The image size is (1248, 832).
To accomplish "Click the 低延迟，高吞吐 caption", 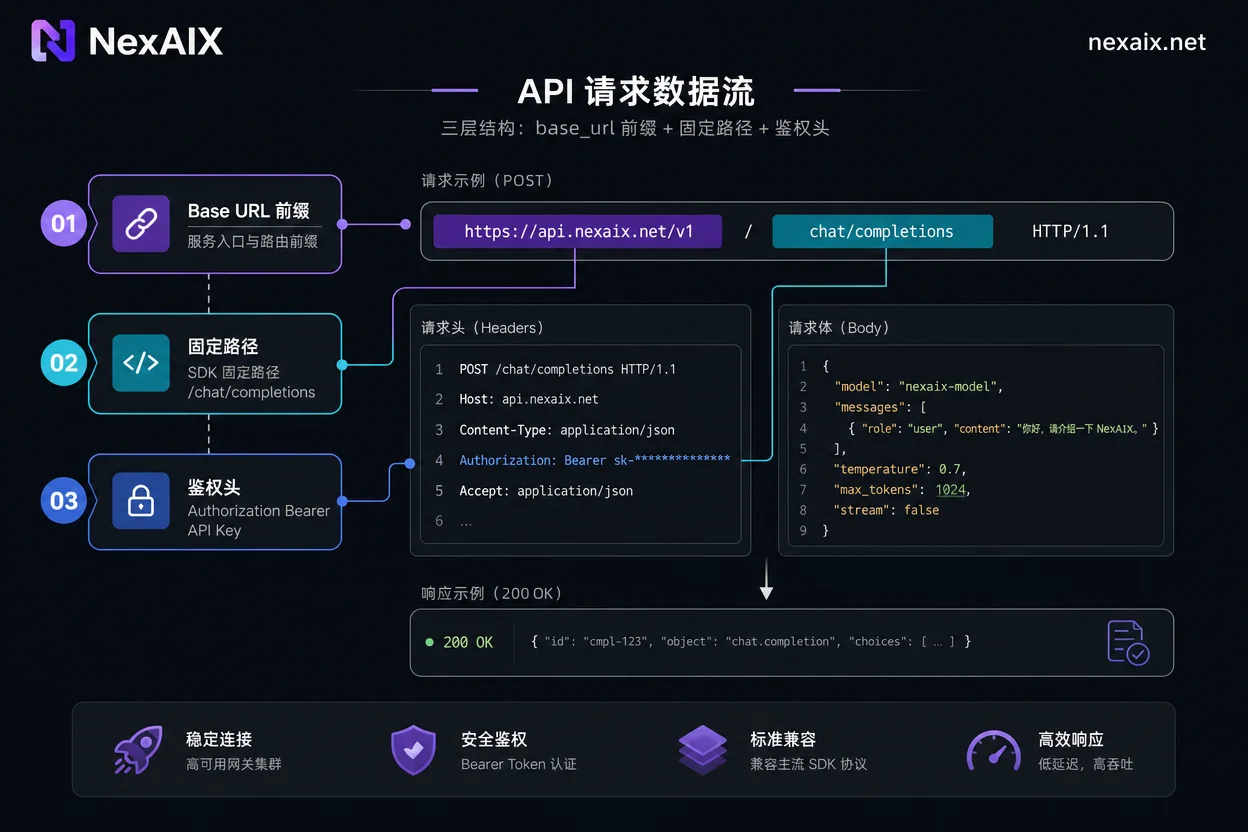I will click(1086, 764).
